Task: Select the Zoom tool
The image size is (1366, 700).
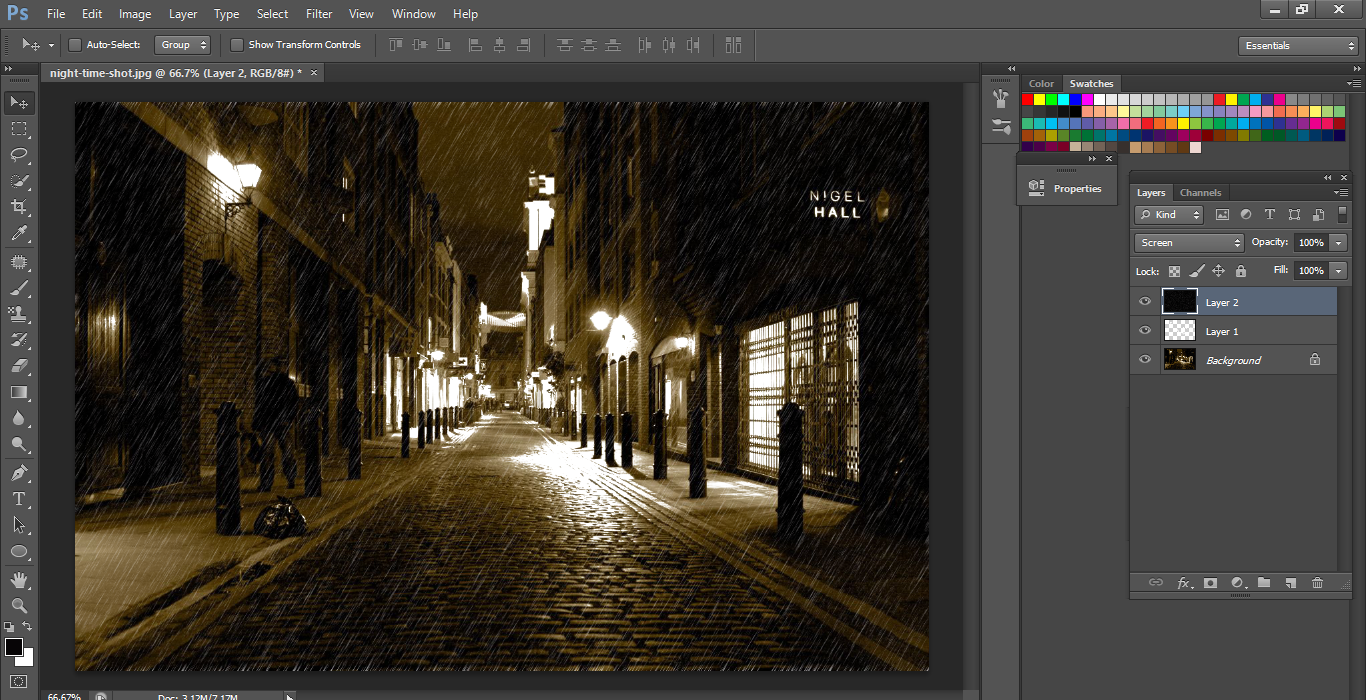Action: 19,605
